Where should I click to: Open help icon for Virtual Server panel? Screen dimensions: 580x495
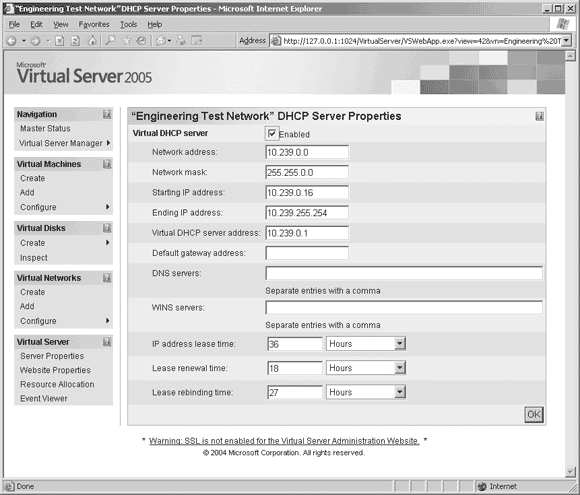coord(107,342)
